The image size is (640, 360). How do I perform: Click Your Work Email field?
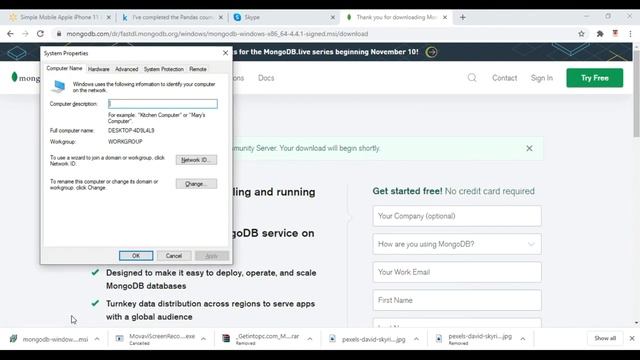457,272
